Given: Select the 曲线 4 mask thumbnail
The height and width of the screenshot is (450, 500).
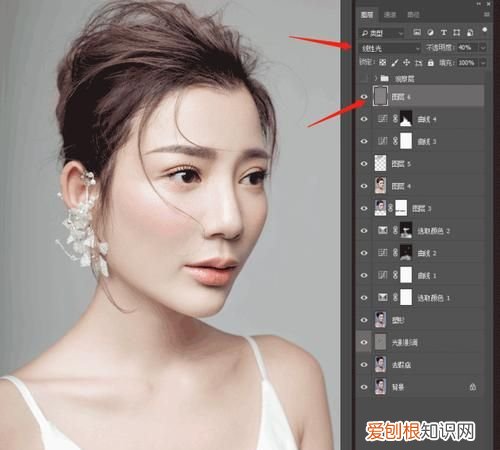Looking at the screenshot, I should point(406,119).
